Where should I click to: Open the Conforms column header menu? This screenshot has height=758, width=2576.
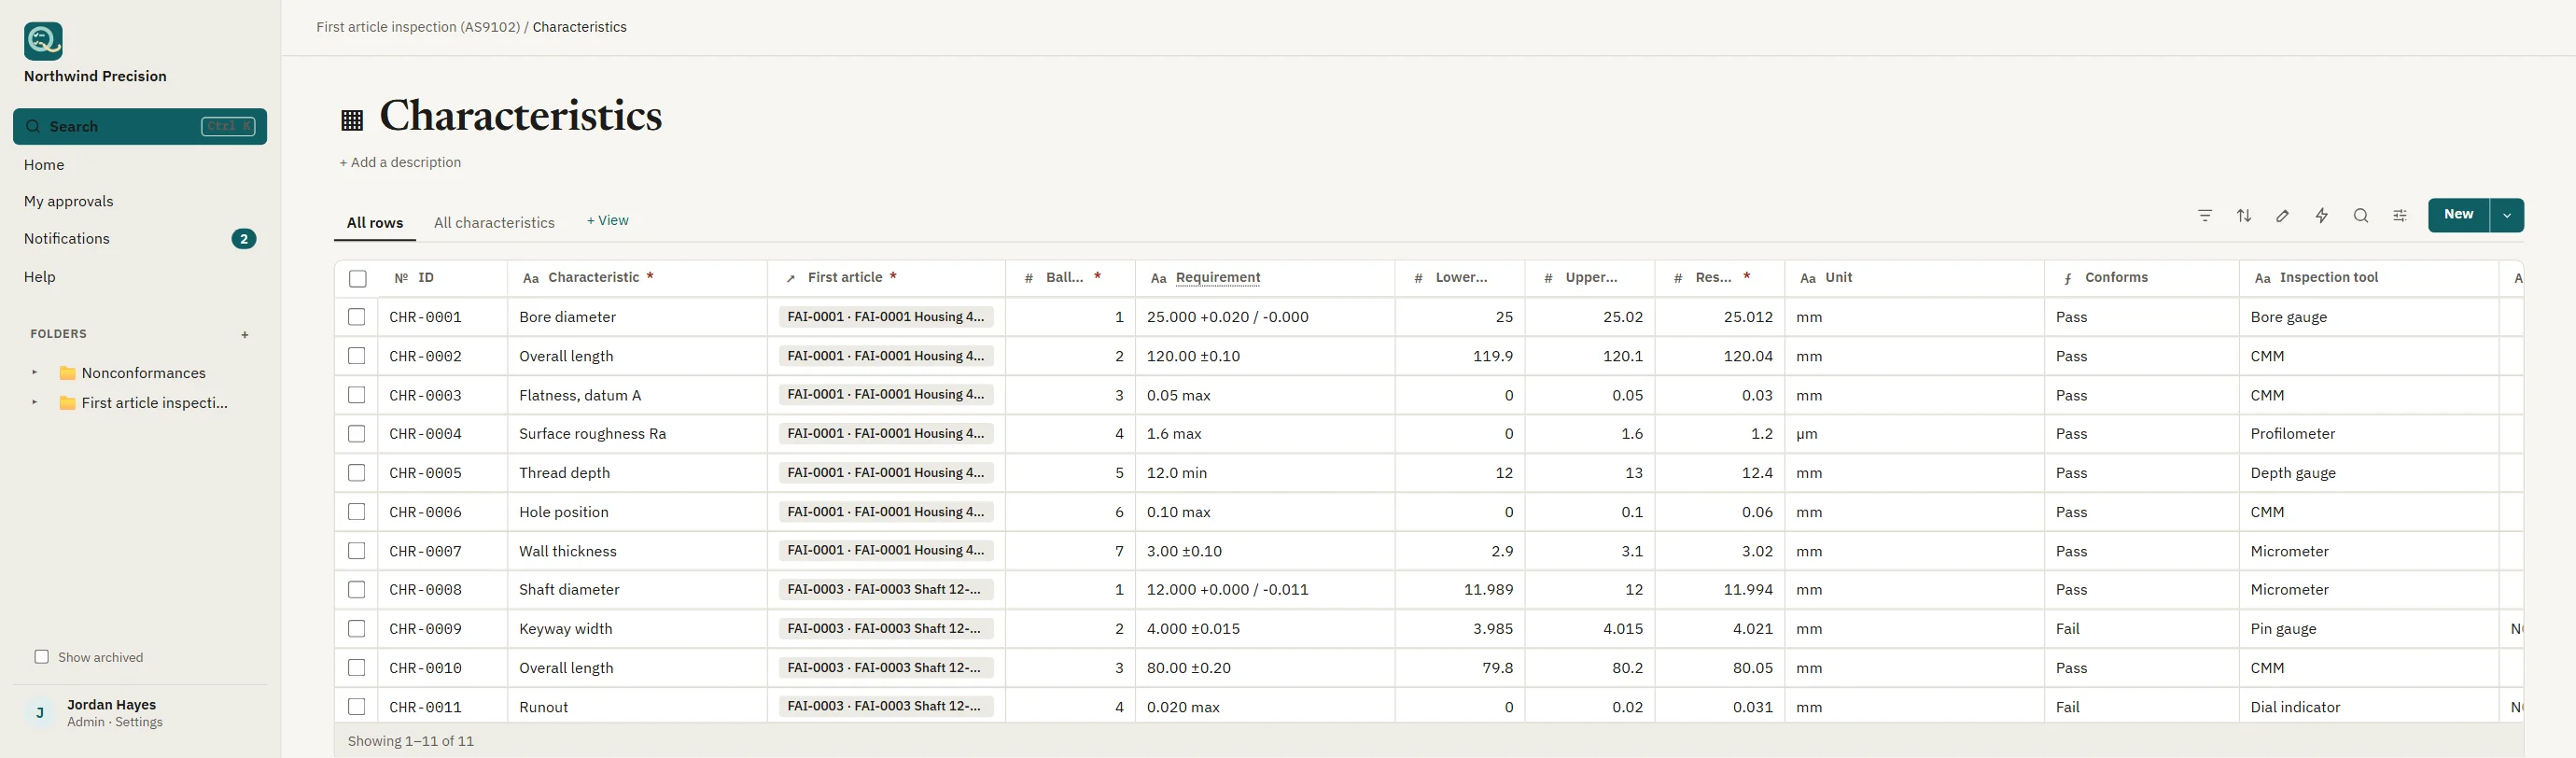2142,278
